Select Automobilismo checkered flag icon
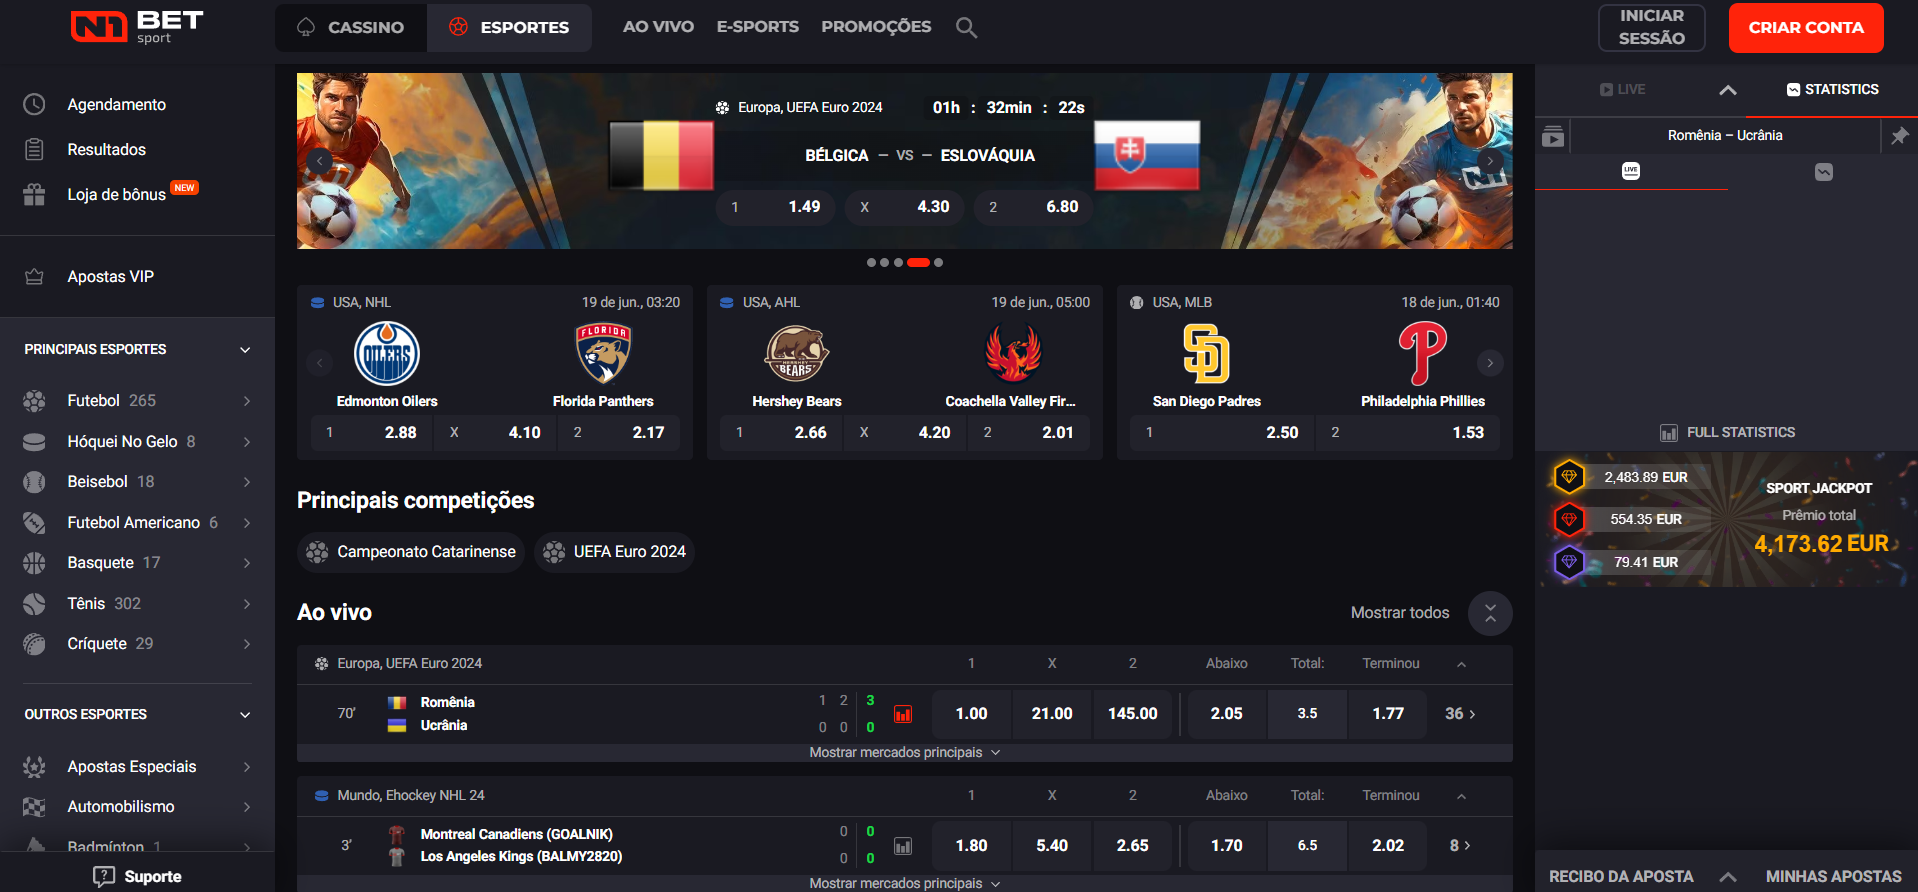 point(34,806)
